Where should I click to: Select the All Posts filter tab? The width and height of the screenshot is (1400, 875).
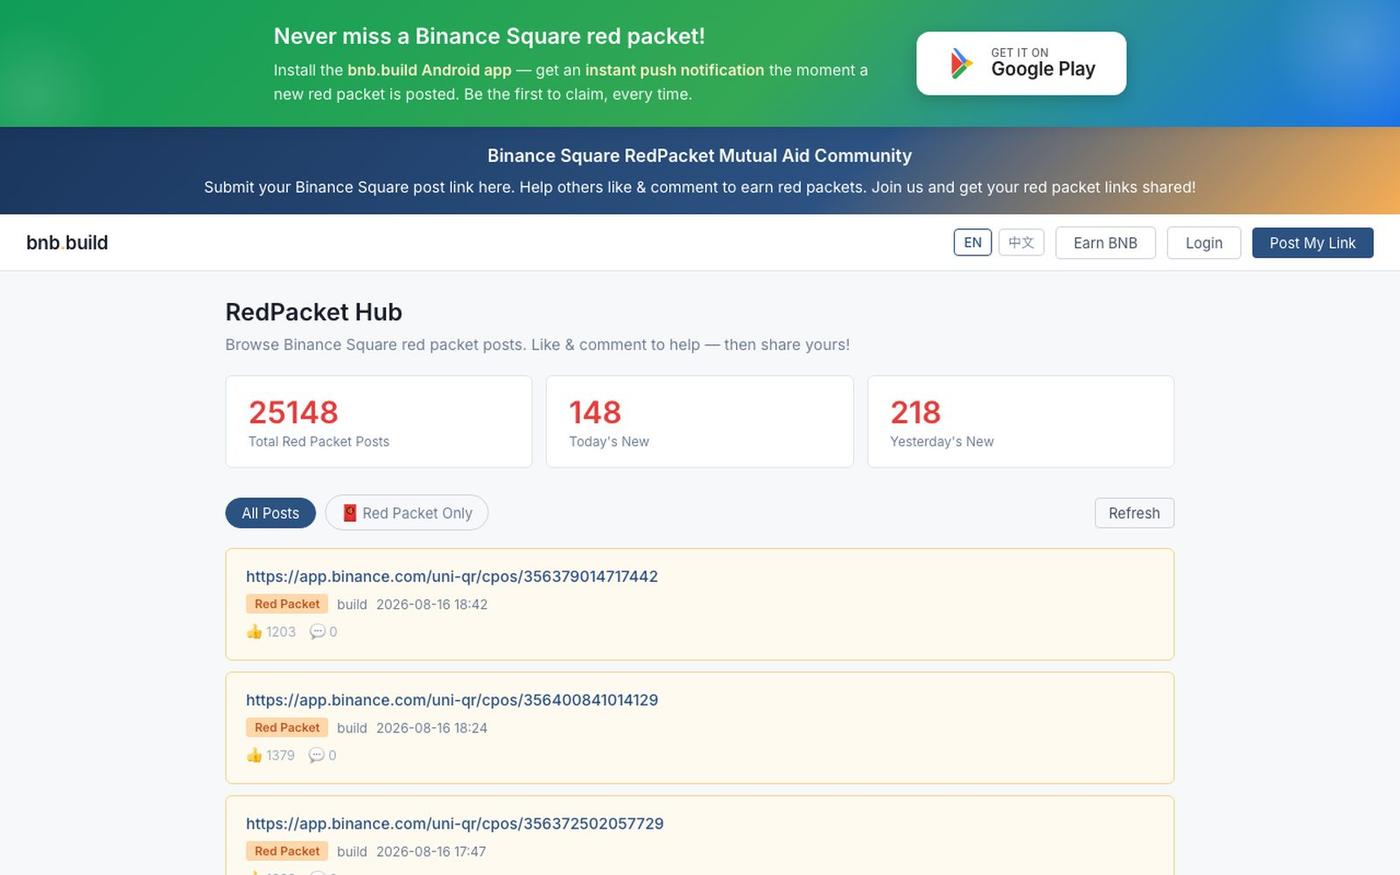(270, 513)
